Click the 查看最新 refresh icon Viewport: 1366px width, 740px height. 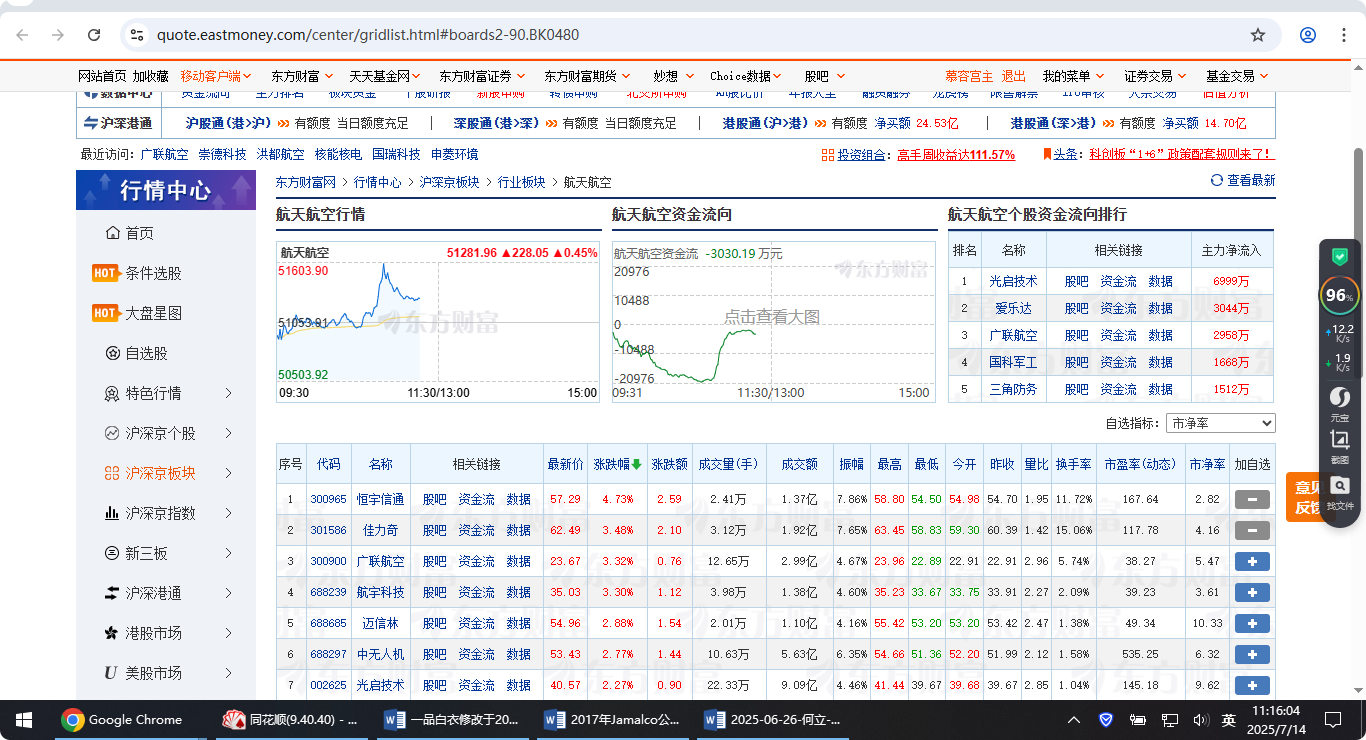tap(1217, 180)
